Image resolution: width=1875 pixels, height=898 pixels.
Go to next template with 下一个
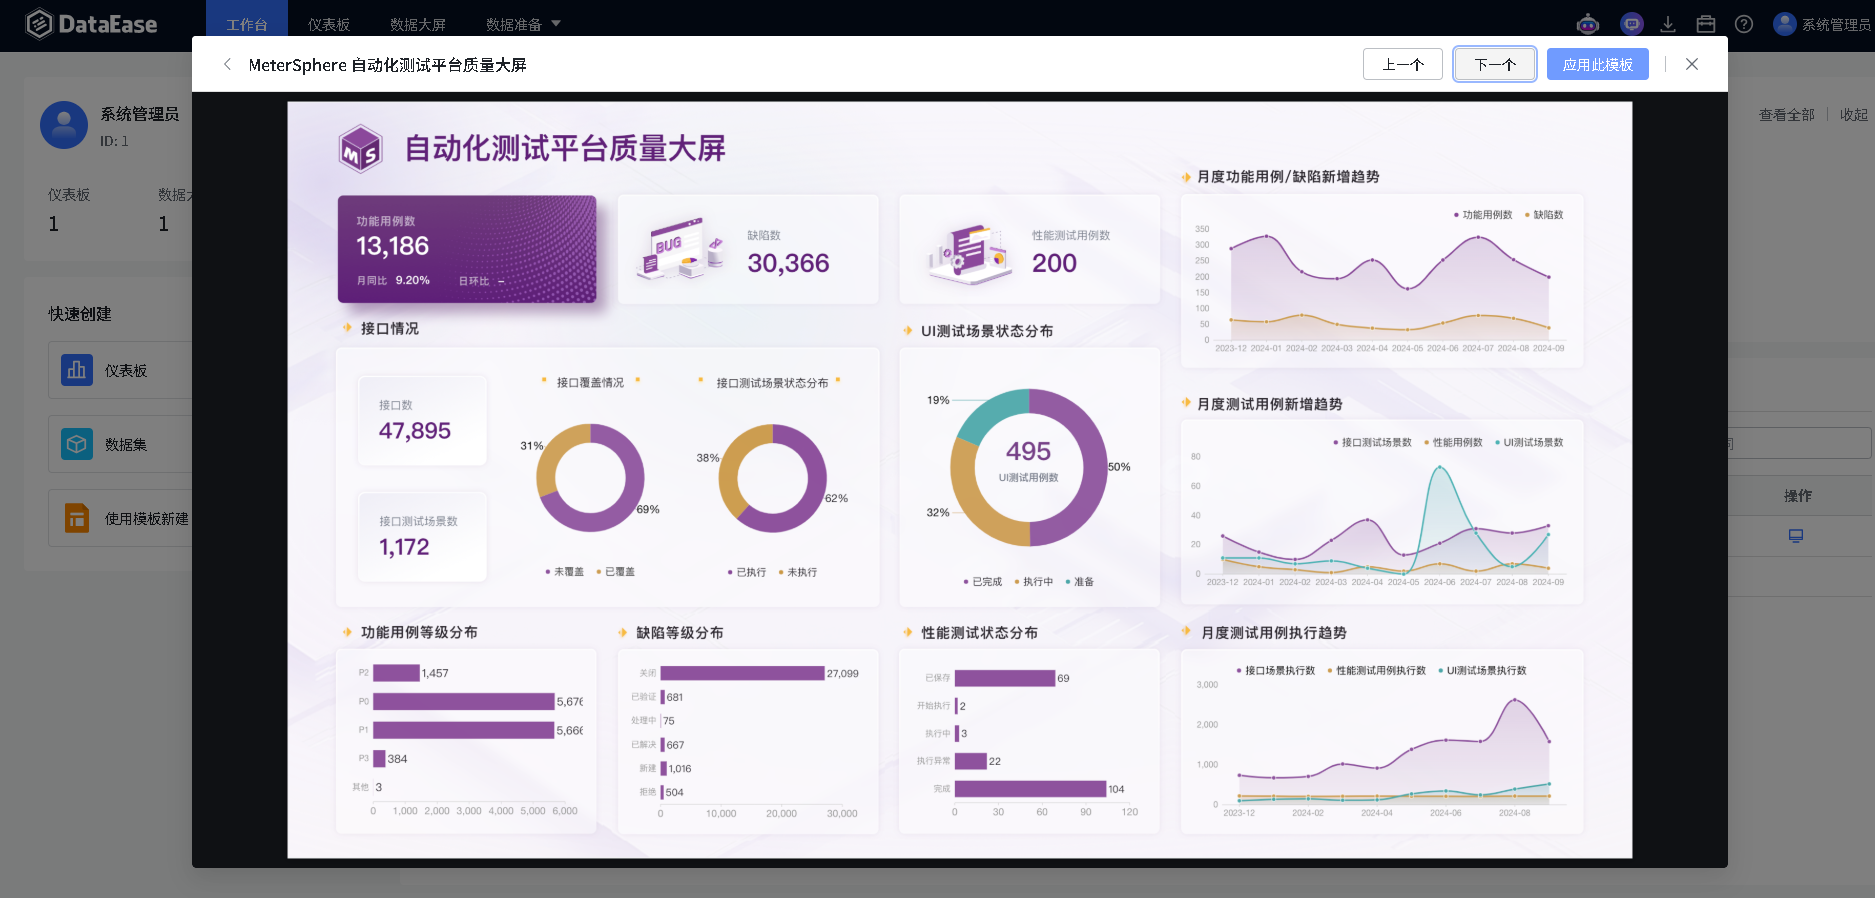pyautogui.click(x=1495, y=64)
